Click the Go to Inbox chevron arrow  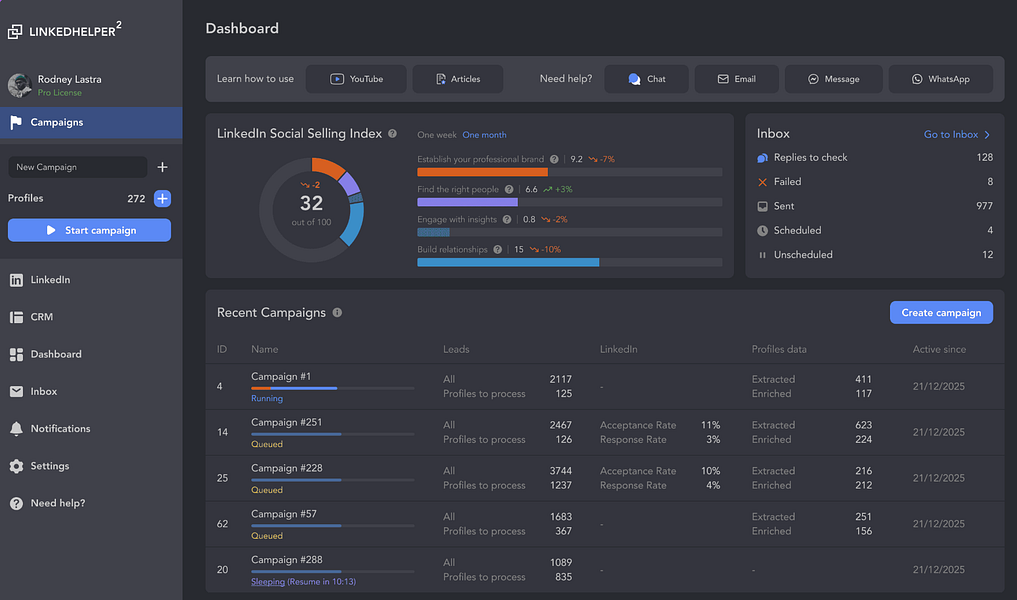pos(987,135)
